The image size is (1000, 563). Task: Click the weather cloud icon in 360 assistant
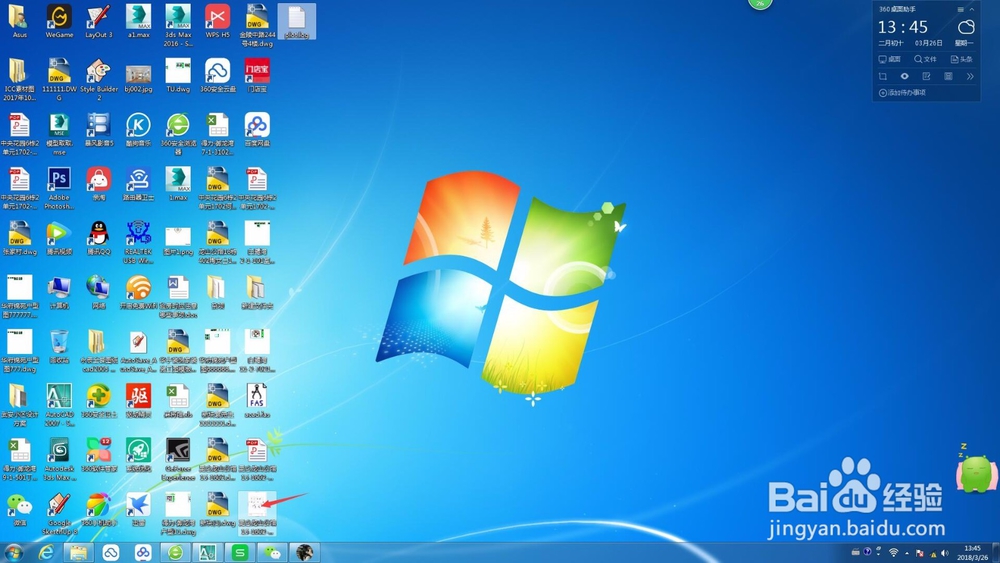[x=966, y=27]
